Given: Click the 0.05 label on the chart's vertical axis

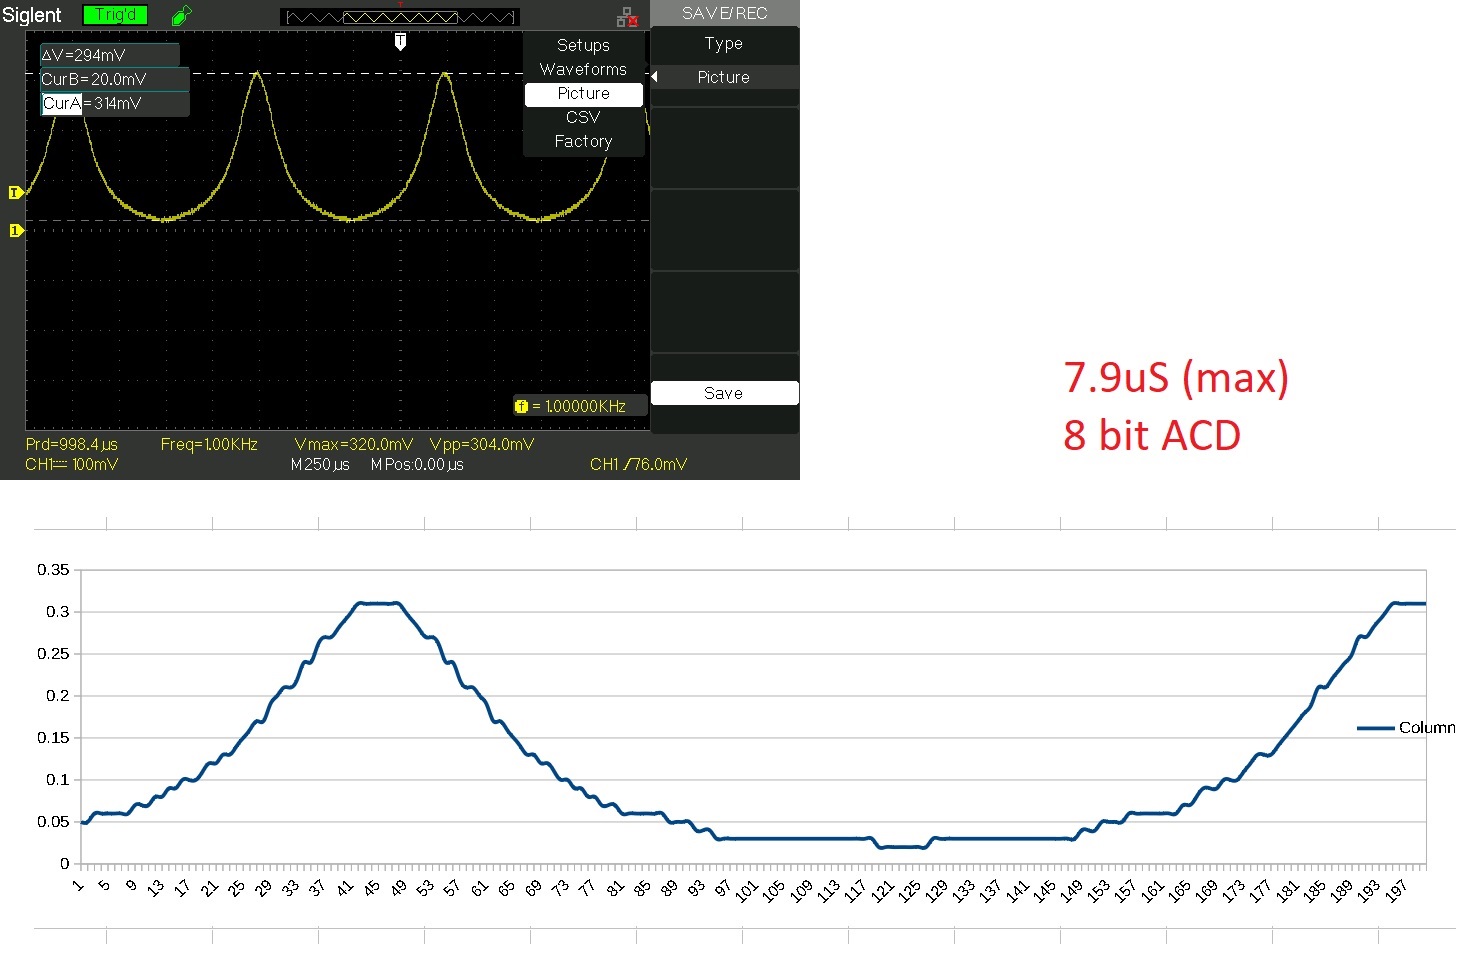Looking at the screenshot, I should [53, 822].
